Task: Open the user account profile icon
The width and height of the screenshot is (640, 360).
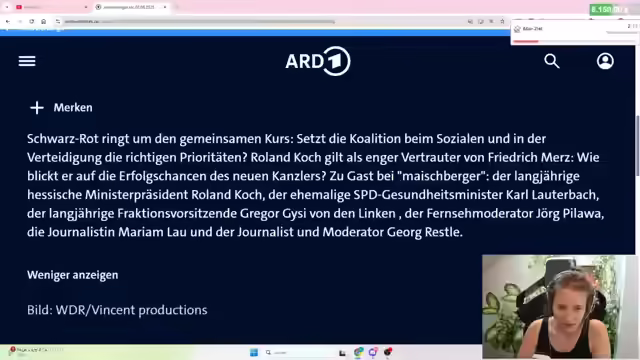Action: click(x=605, y=61)
